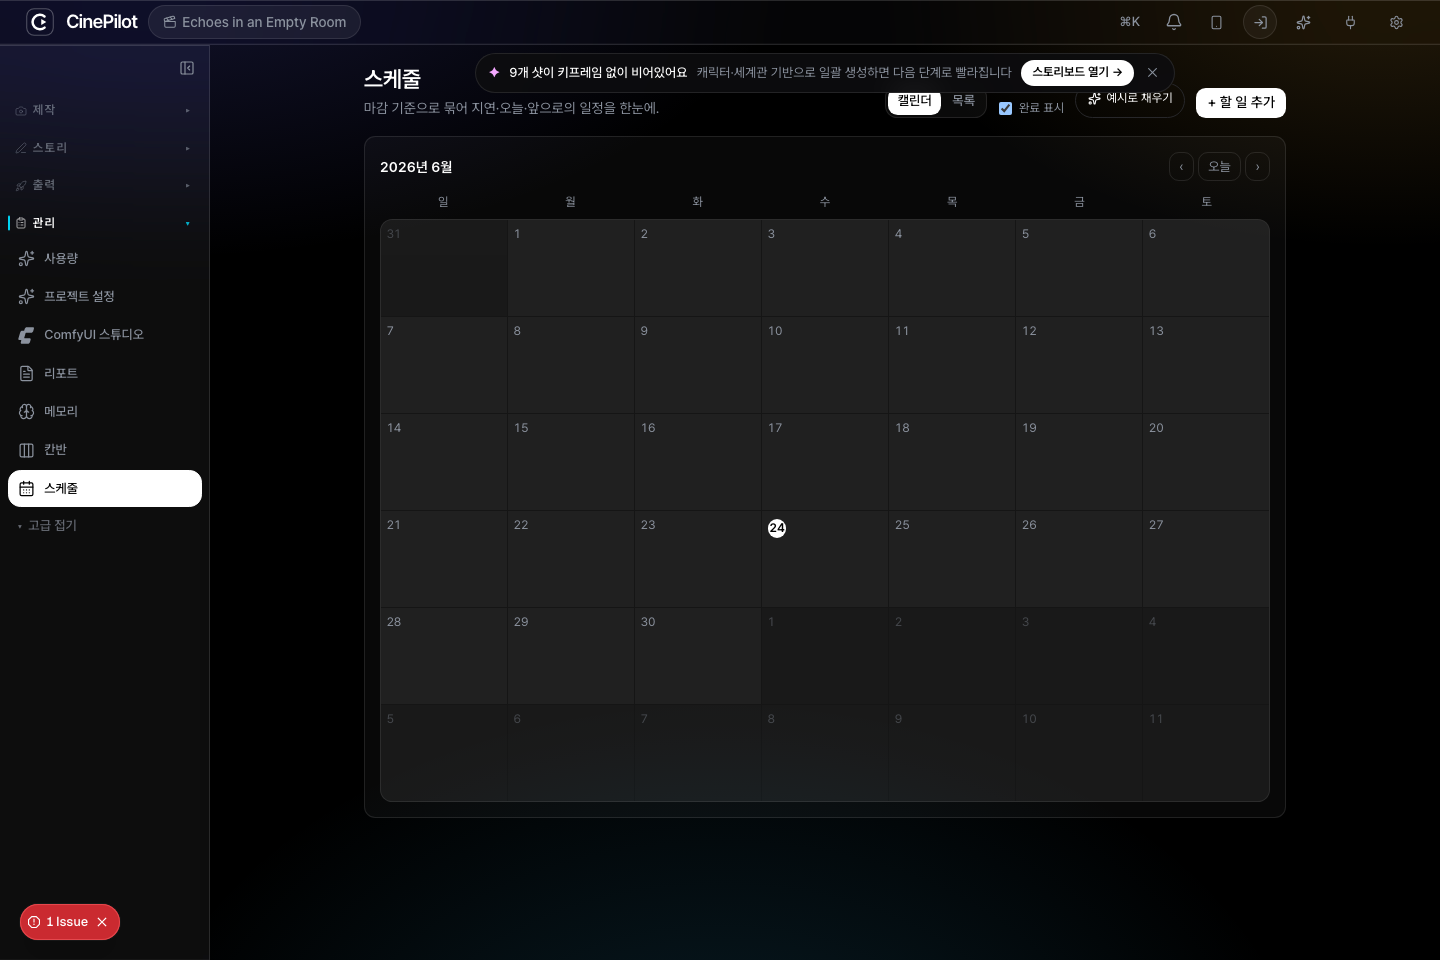The width and height of the screenshot is (1440, 960).
Task: Select the 캘린더 view tab
Action: point(914,100)
